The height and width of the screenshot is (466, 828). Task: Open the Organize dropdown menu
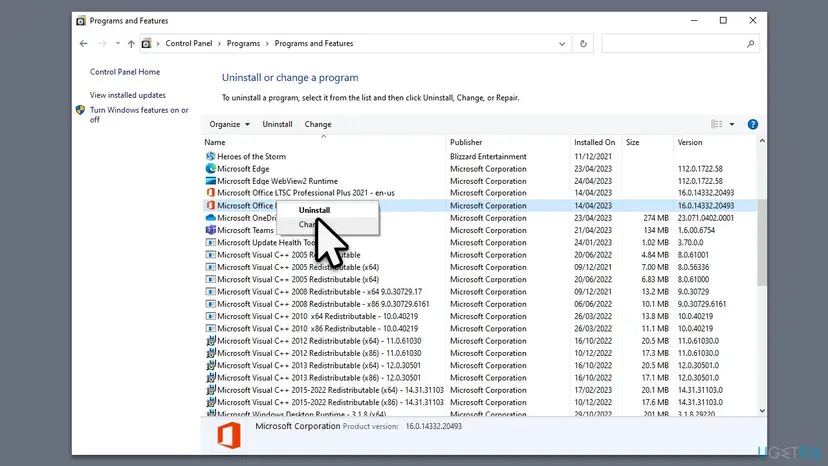(x=229, y=124)
